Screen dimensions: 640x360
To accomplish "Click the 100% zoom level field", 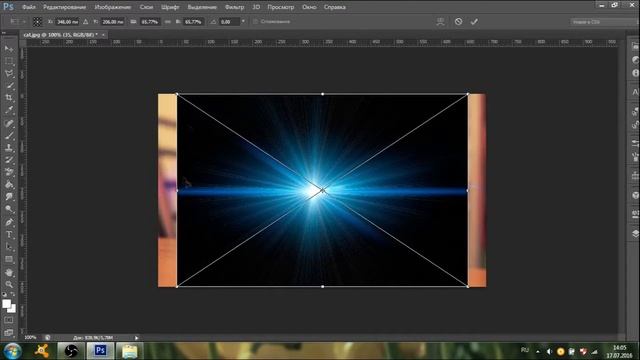I will pos(30,338).
